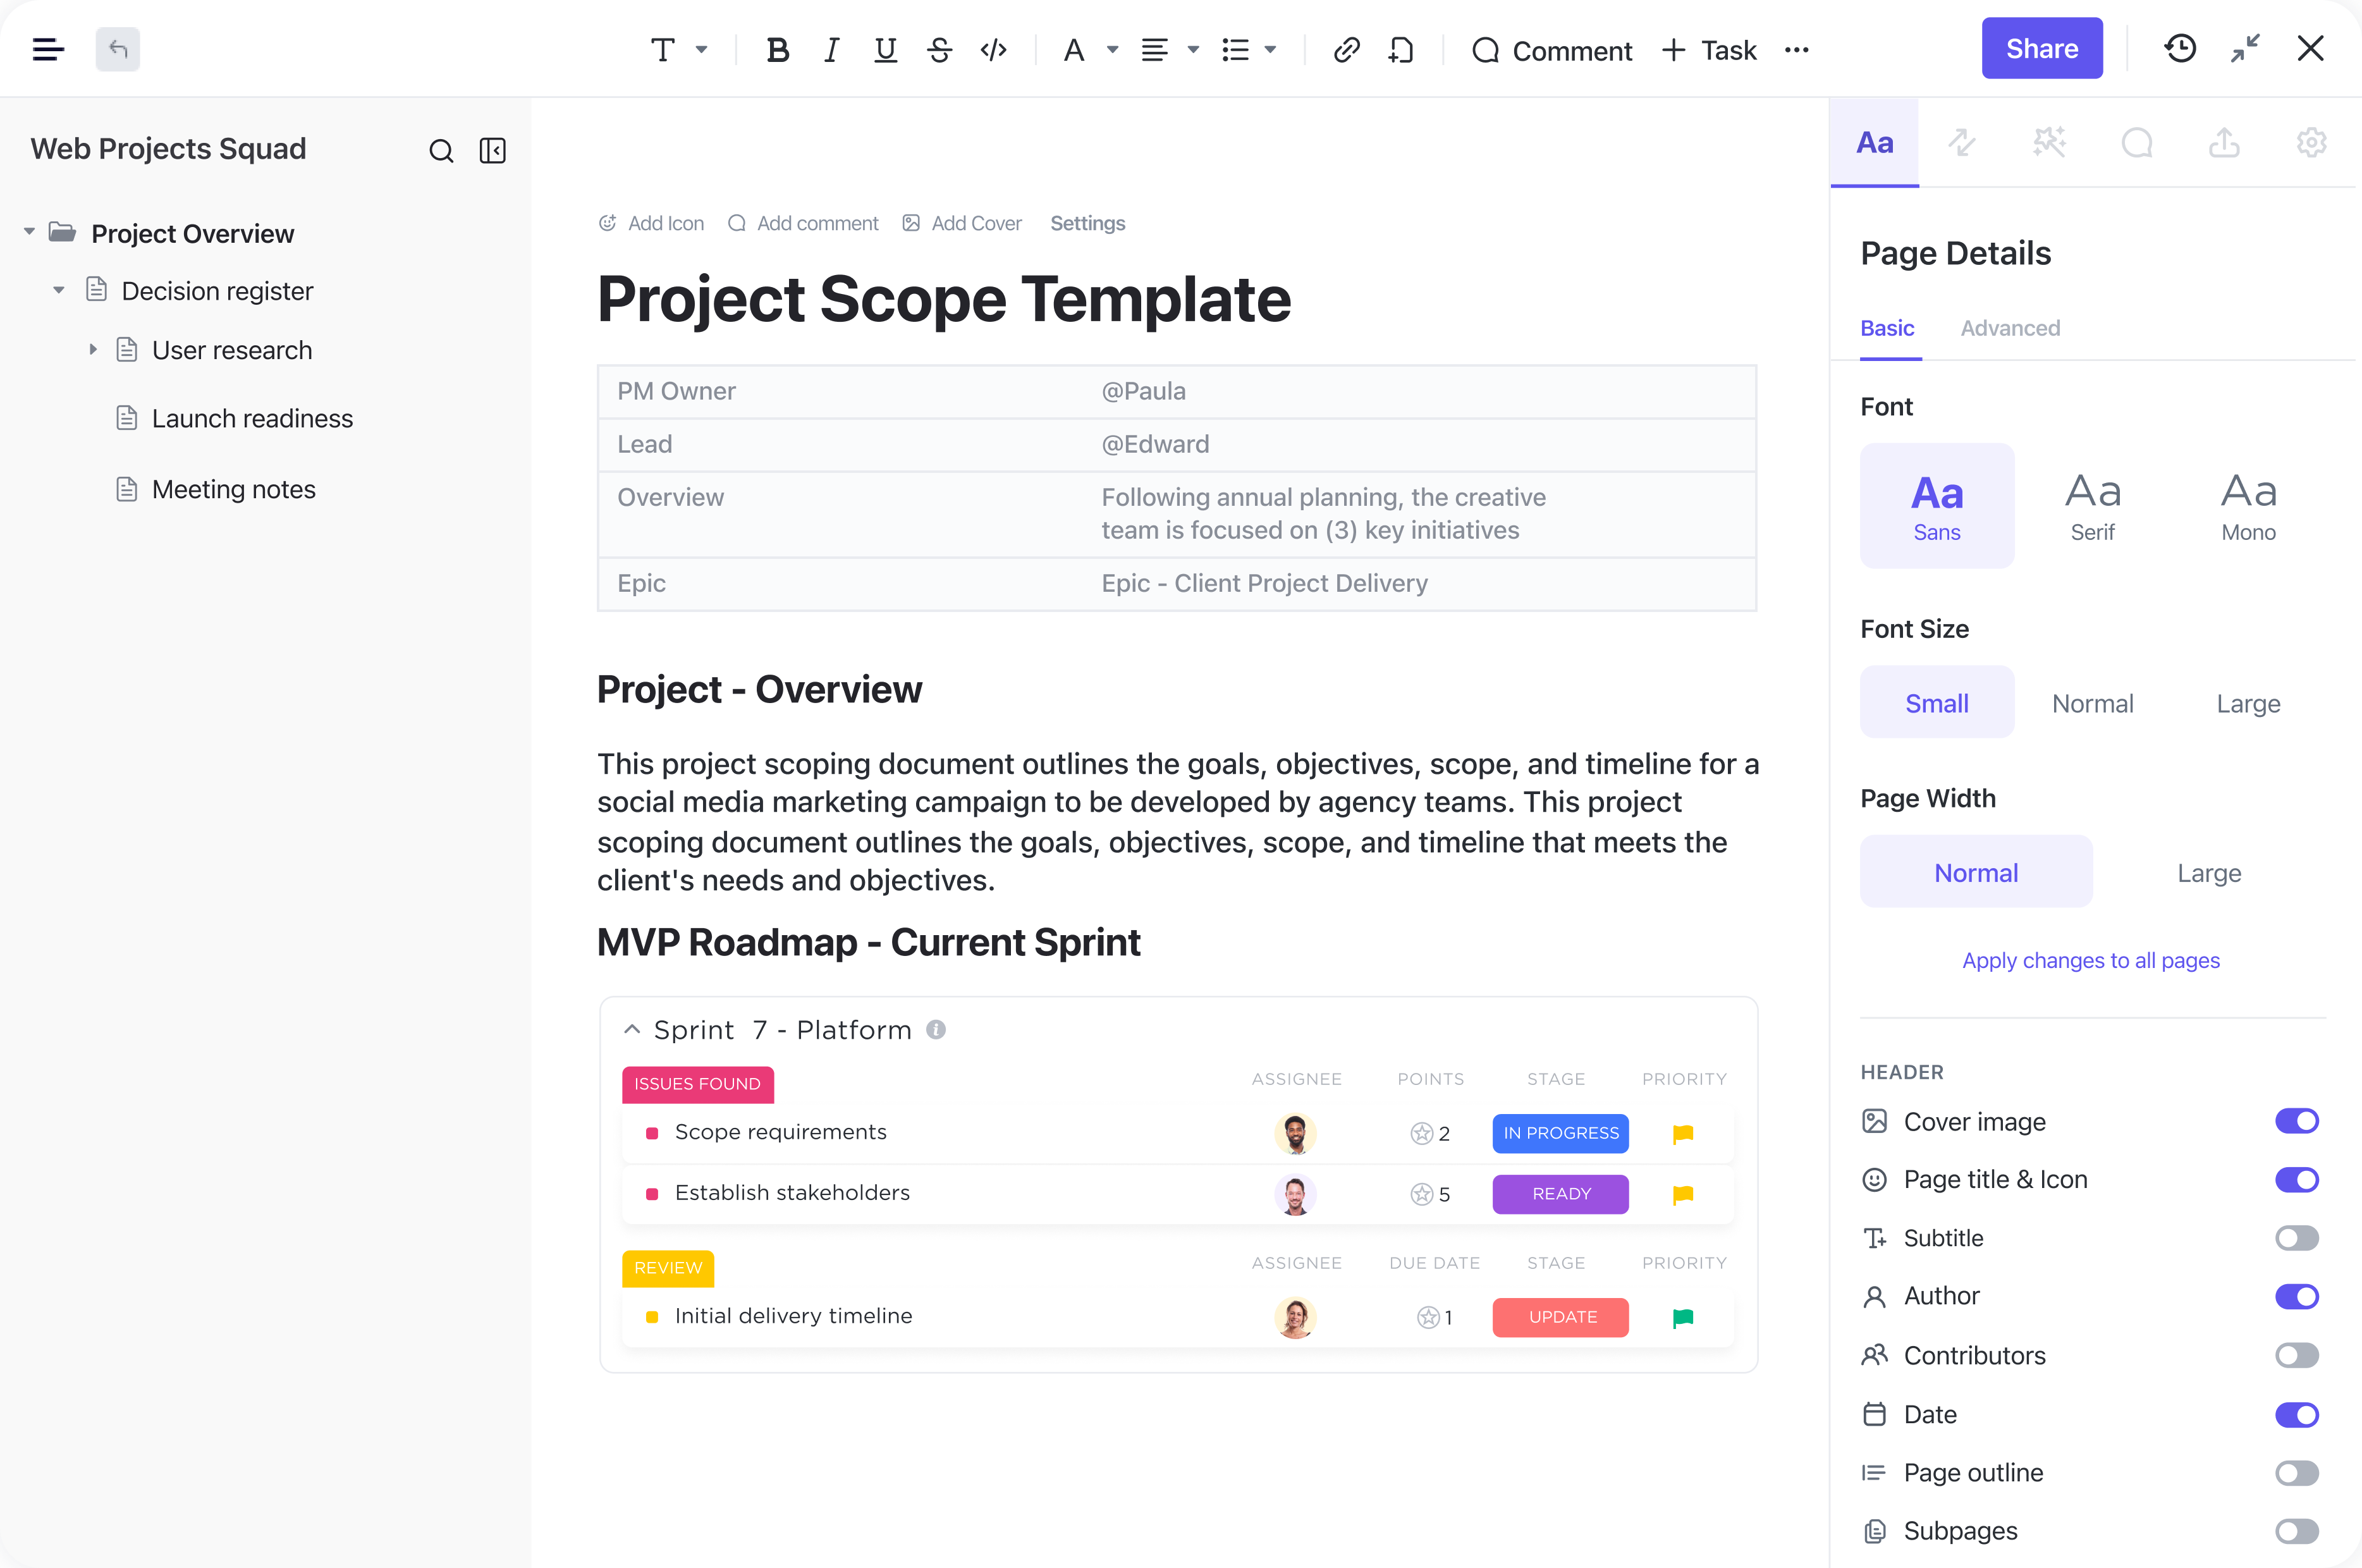Insert a link with the link icon
This screenshot has height=1568, width=2362.
1346,50
